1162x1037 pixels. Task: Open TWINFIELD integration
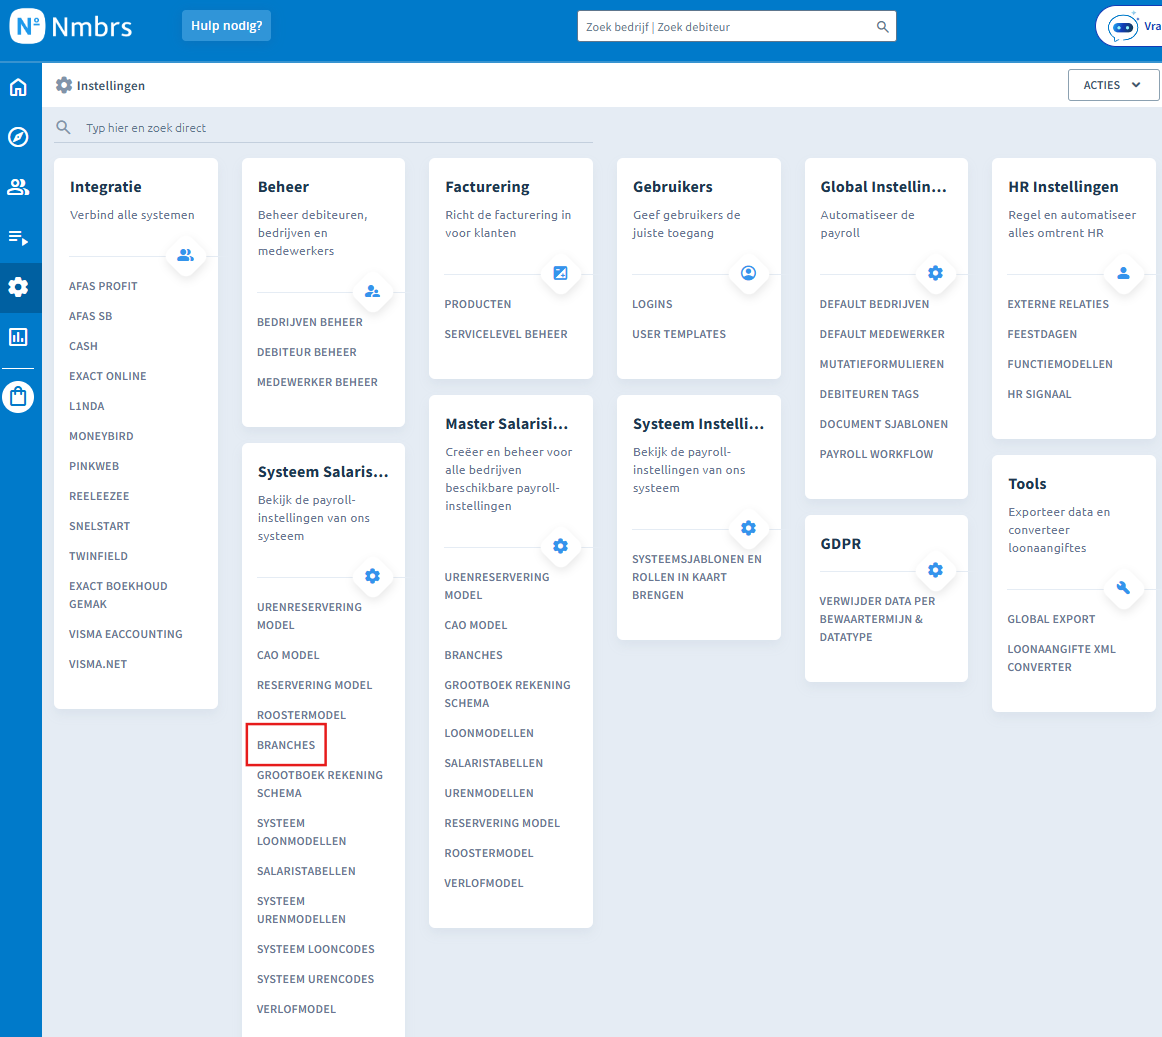[99, 556]
